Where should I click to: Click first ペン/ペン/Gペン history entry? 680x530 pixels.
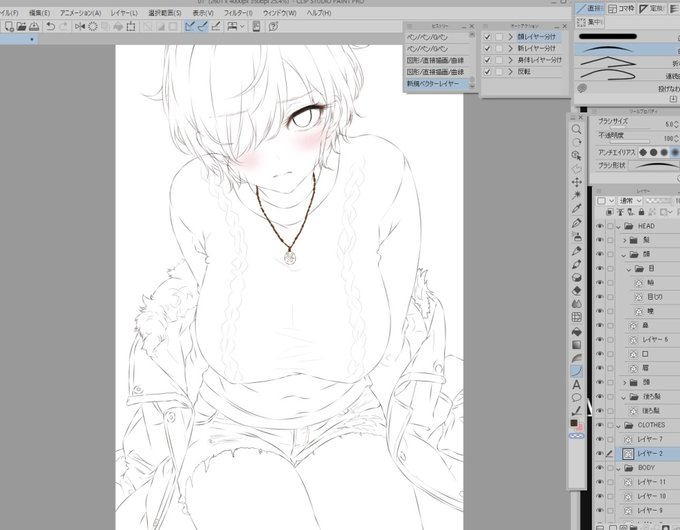click(x=438, y=37)
